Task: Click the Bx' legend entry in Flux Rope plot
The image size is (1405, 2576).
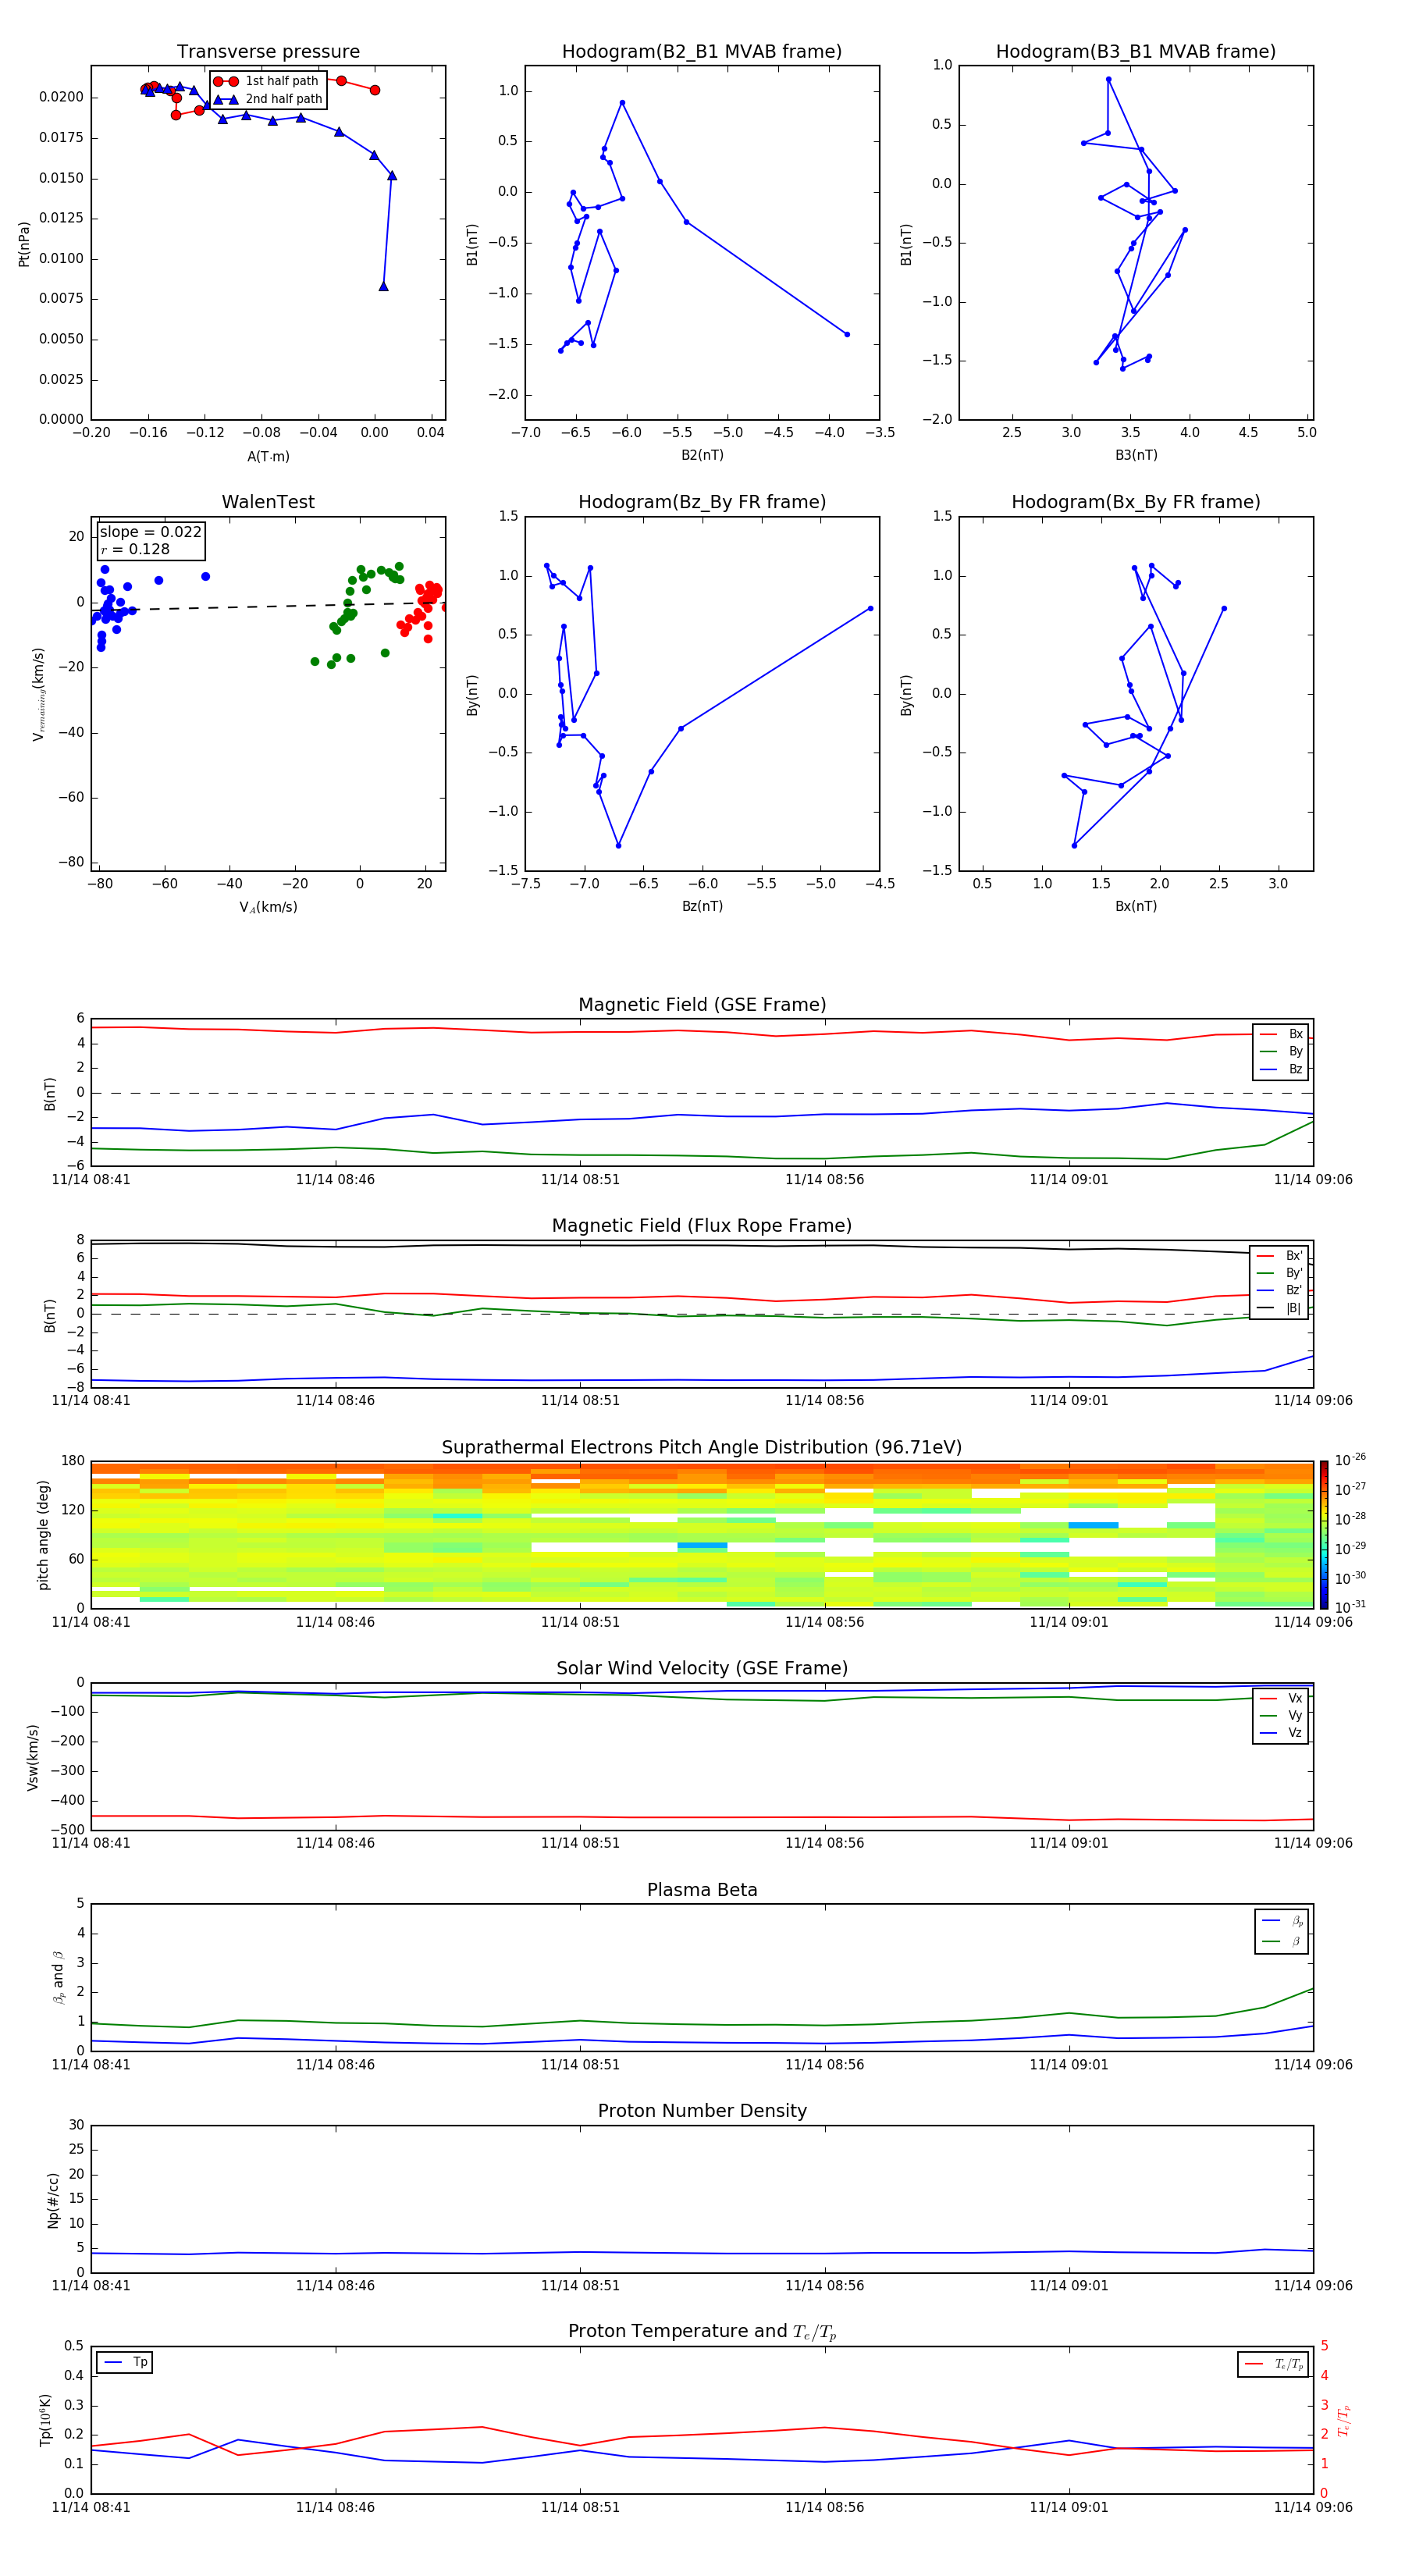Action: click(1279, 1256)
